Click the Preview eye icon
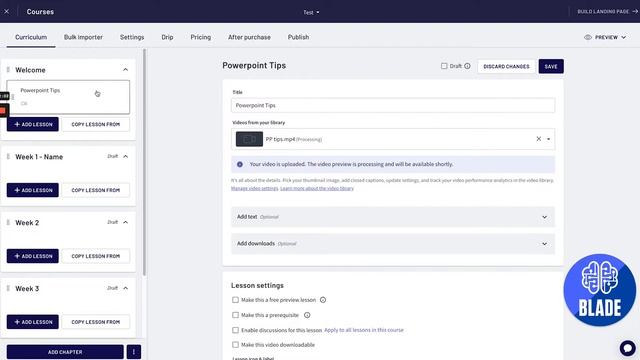The image size is (640, 360). (x=588, y=37)
